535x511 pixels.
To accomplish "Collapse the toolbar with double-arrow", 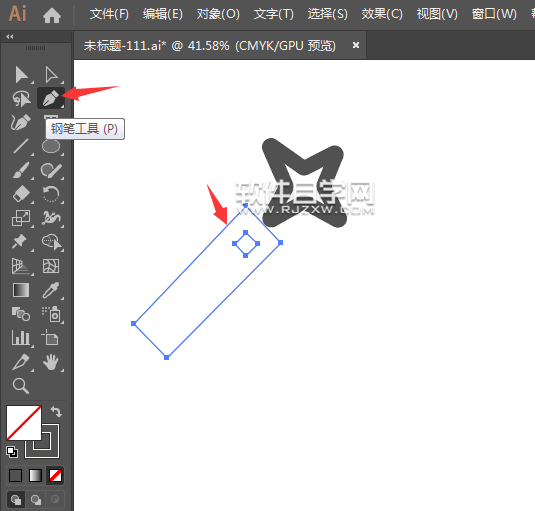I will click(10, 36).
